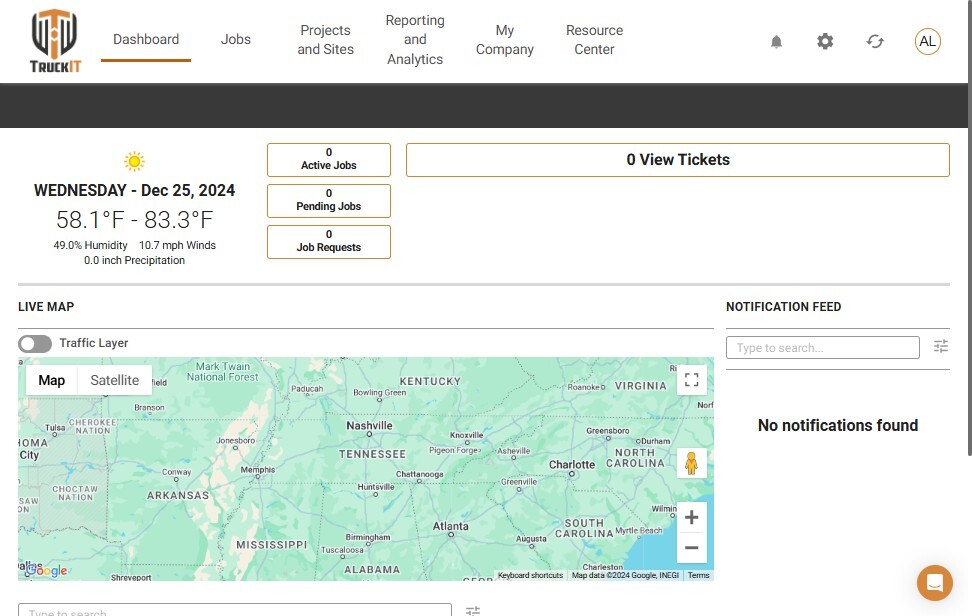Open Projects and Sites tab

[x=325, y=40]
